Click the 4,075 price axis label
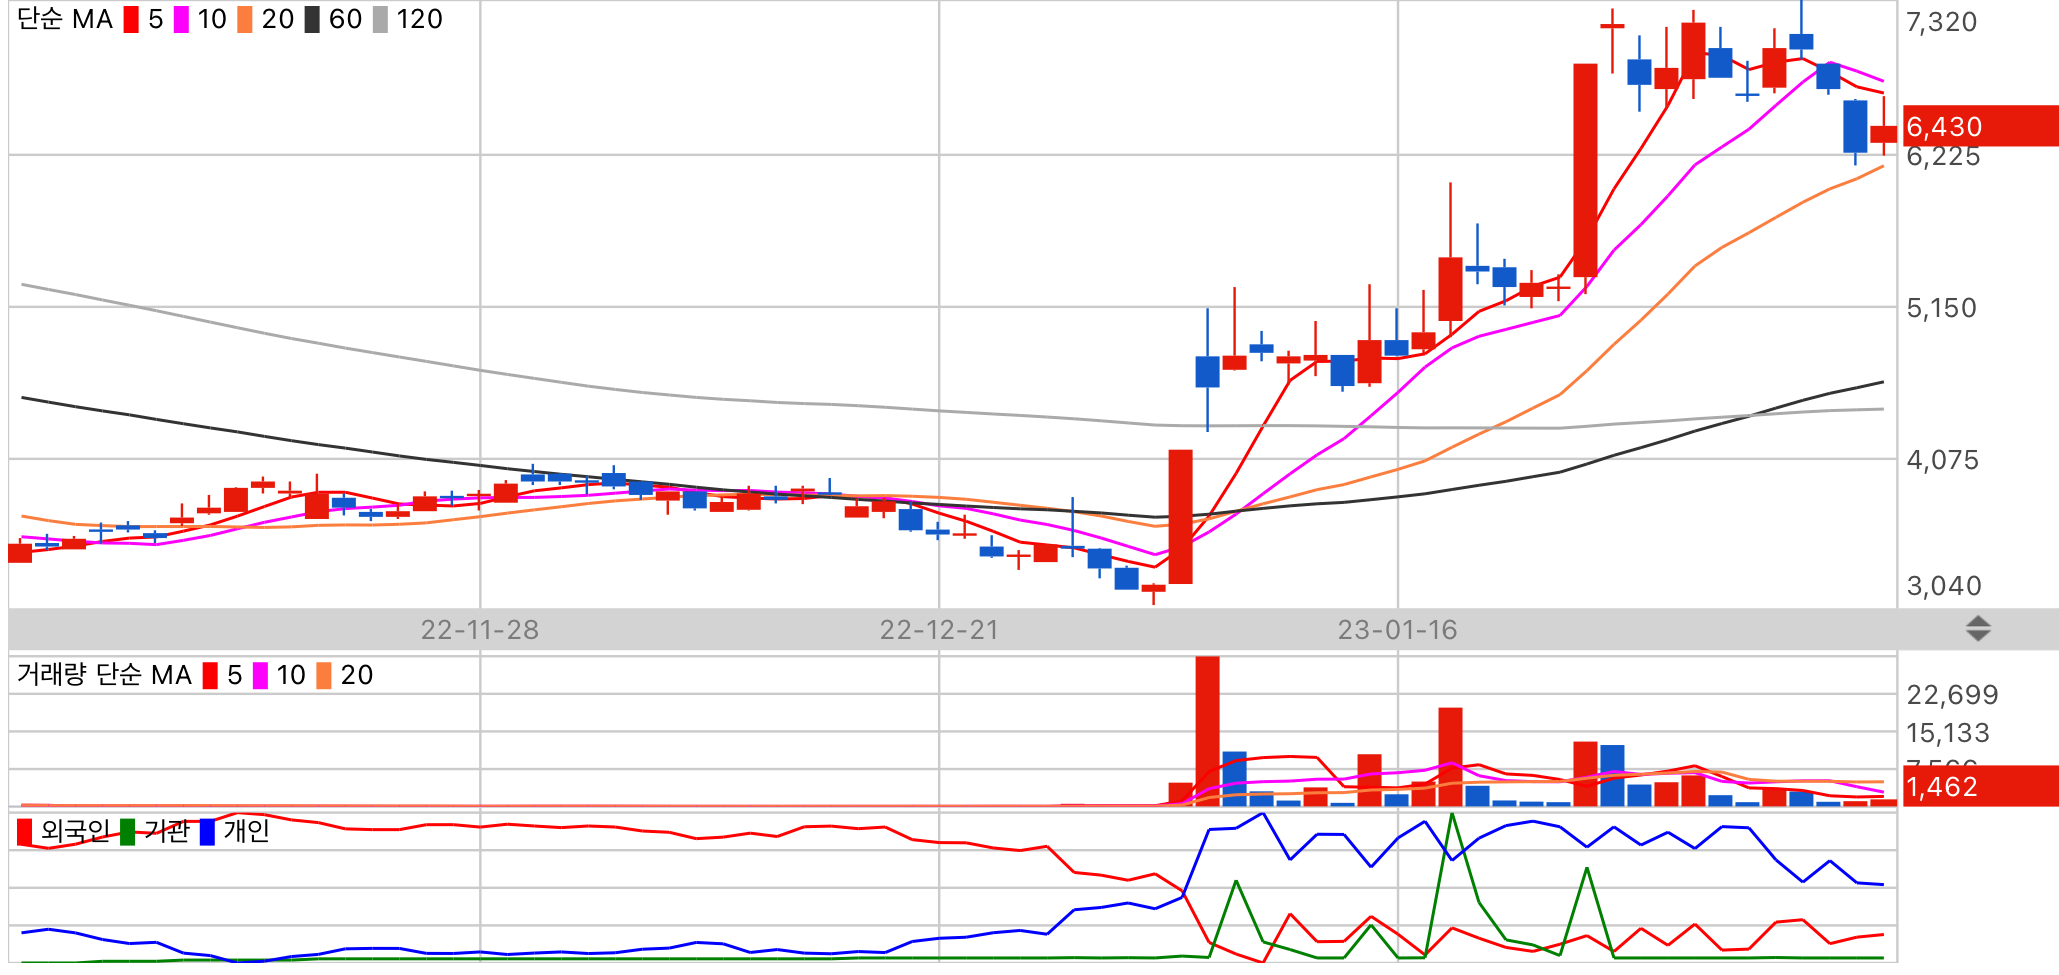Image resolution: width=2059 pixels, height=975 pixels. point(1942,460)
